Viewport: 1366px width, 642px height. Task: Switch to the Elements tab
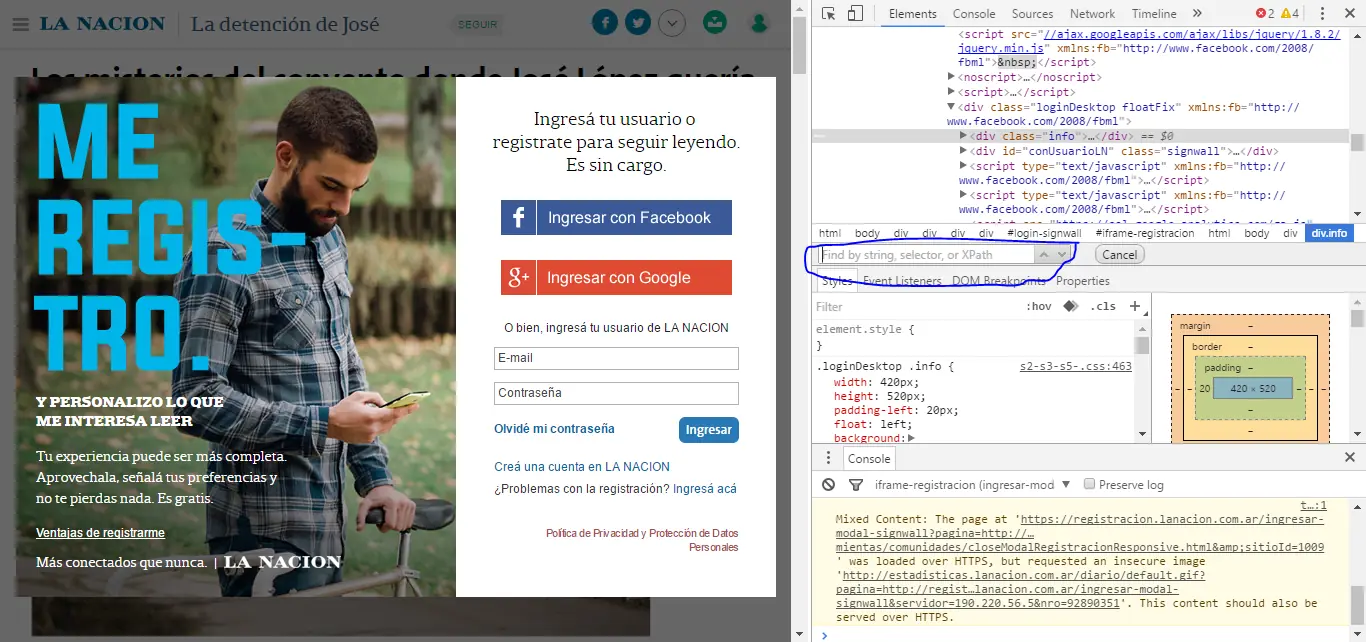912,14
